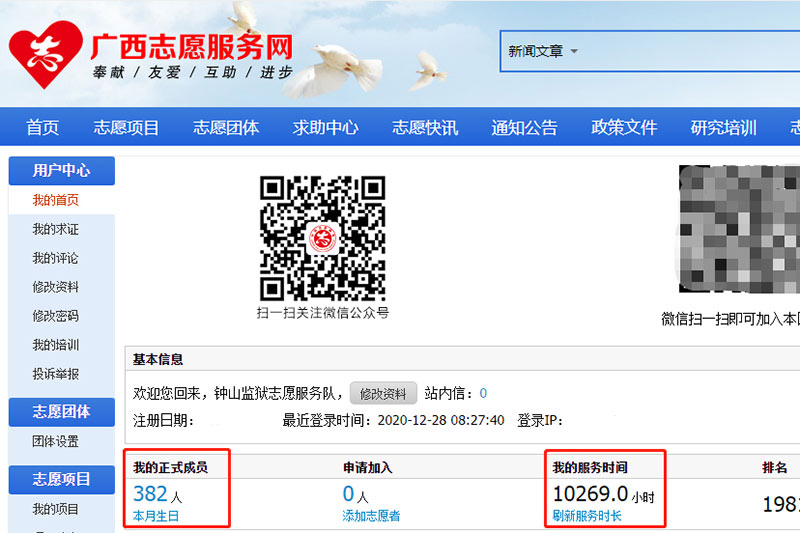This screenshot has width=800, height=533.
Task: Click the blurred join-team QR code
Action: (x=739, y=229)
